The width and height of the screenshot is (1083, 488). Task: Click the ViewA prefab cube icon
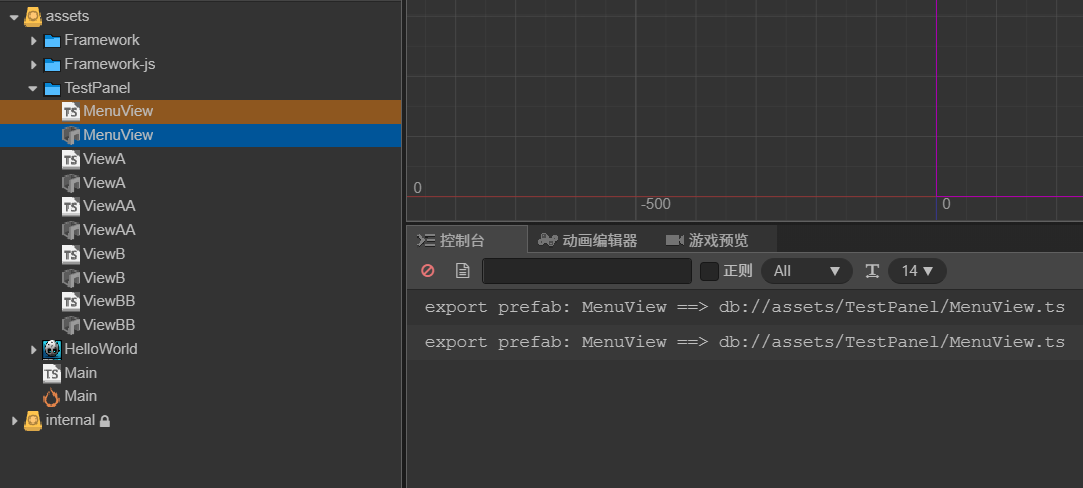coord(71,183)
